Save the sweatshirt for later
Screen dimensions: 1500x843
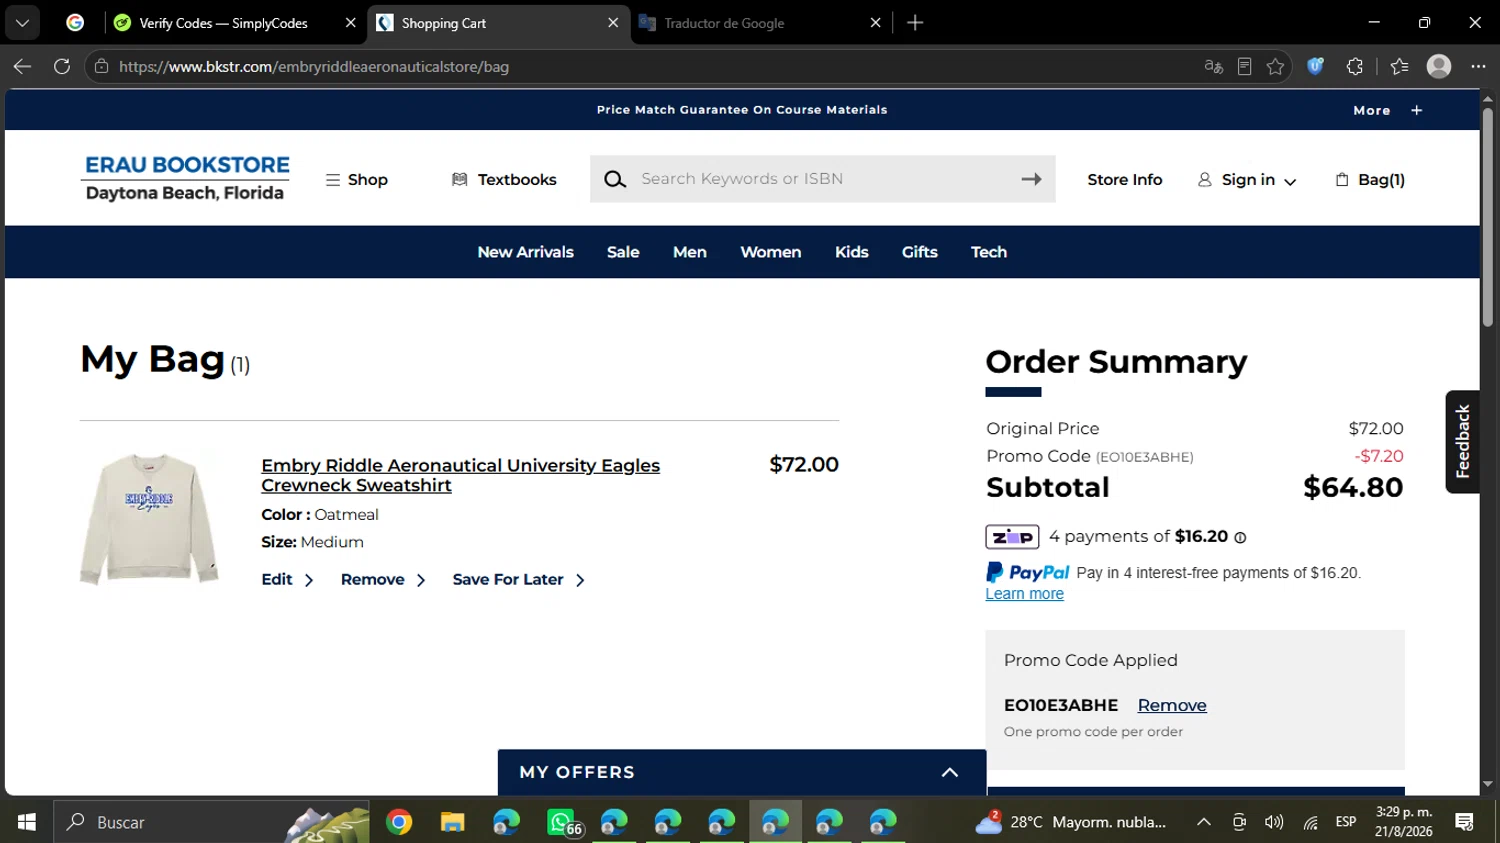pos(518,580)
